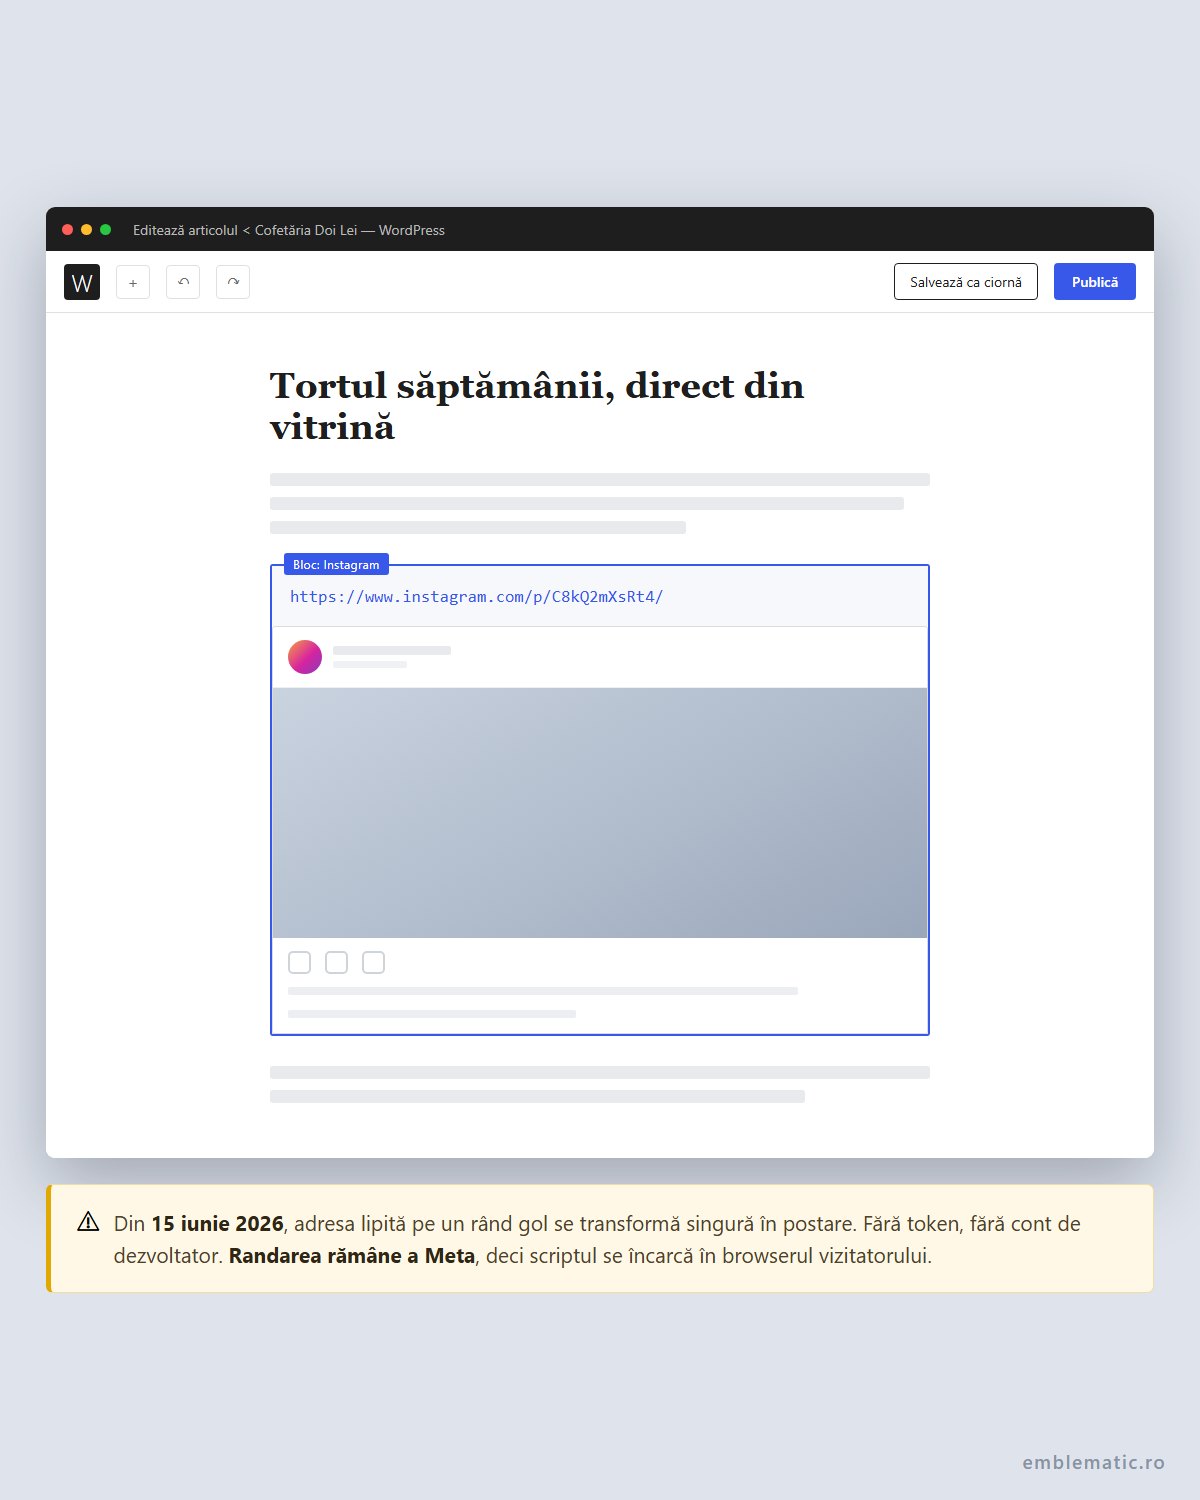The height and width of the screenshot is (1500, 1200).
Task: Tap the second comment icon under post
Action: click(336, 962)
